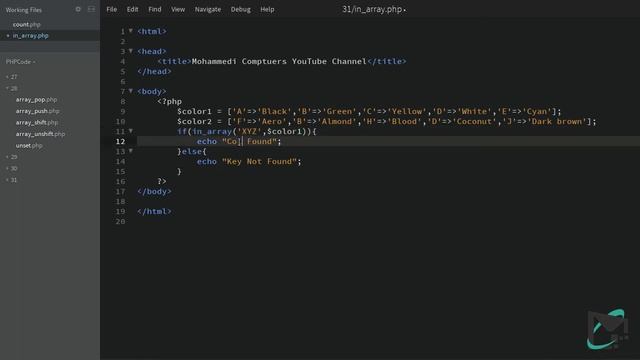The width and height of the screenshot is (640, 360).
Task: Click the split view icon beside Working Files
Action: click(91, 9)
